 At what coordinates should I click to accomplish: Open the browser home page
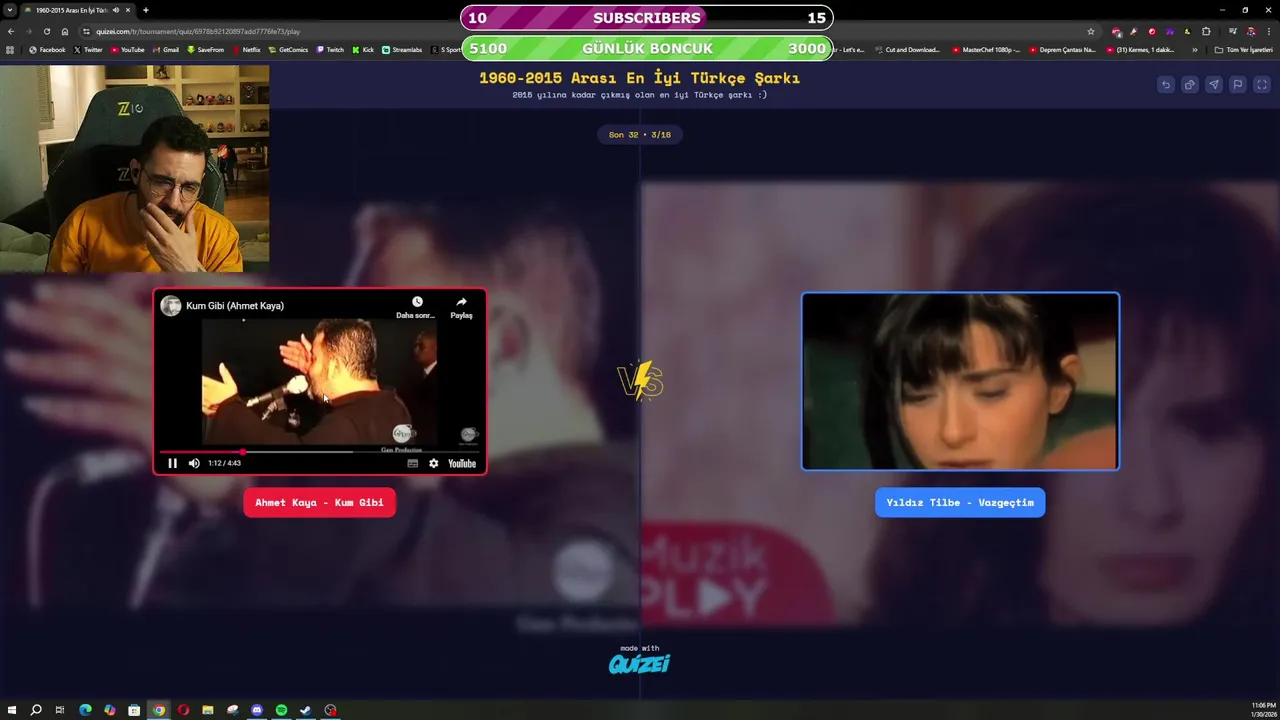tap(65, 31)
